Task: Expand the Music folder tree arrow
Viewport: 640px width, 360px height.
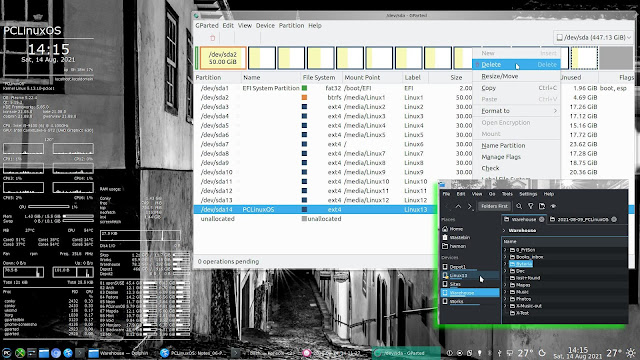Action: (x=505, y=292)
